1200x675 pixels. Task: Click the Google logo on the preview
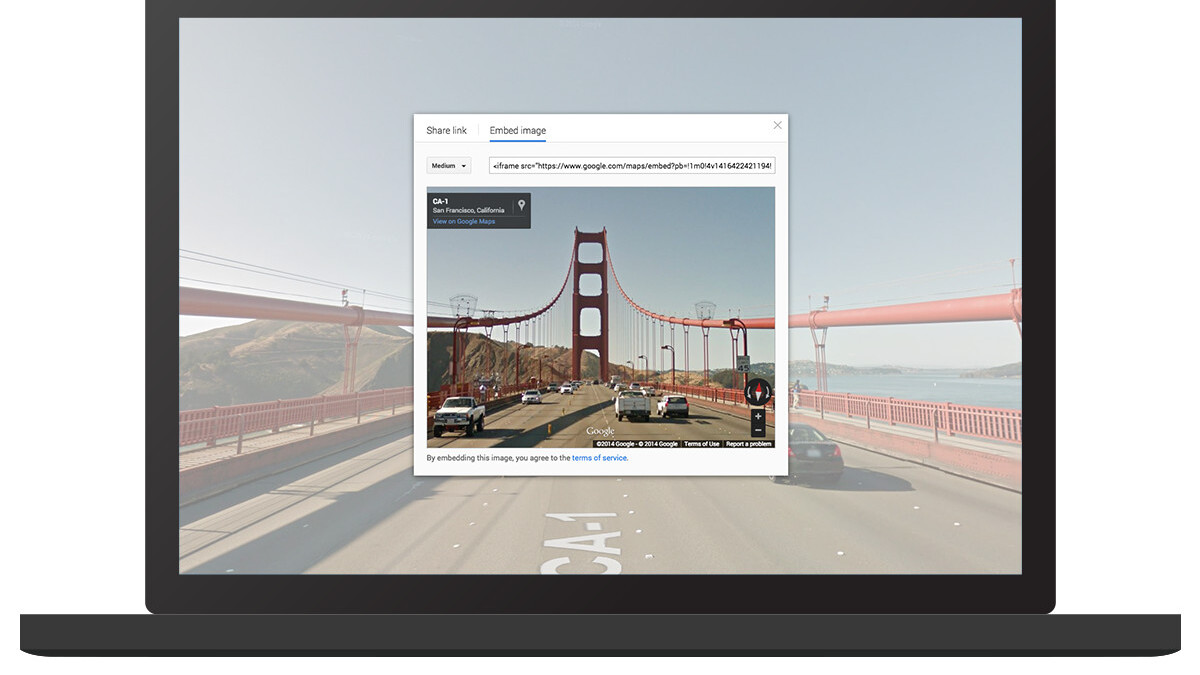click(x=600, y=431)
